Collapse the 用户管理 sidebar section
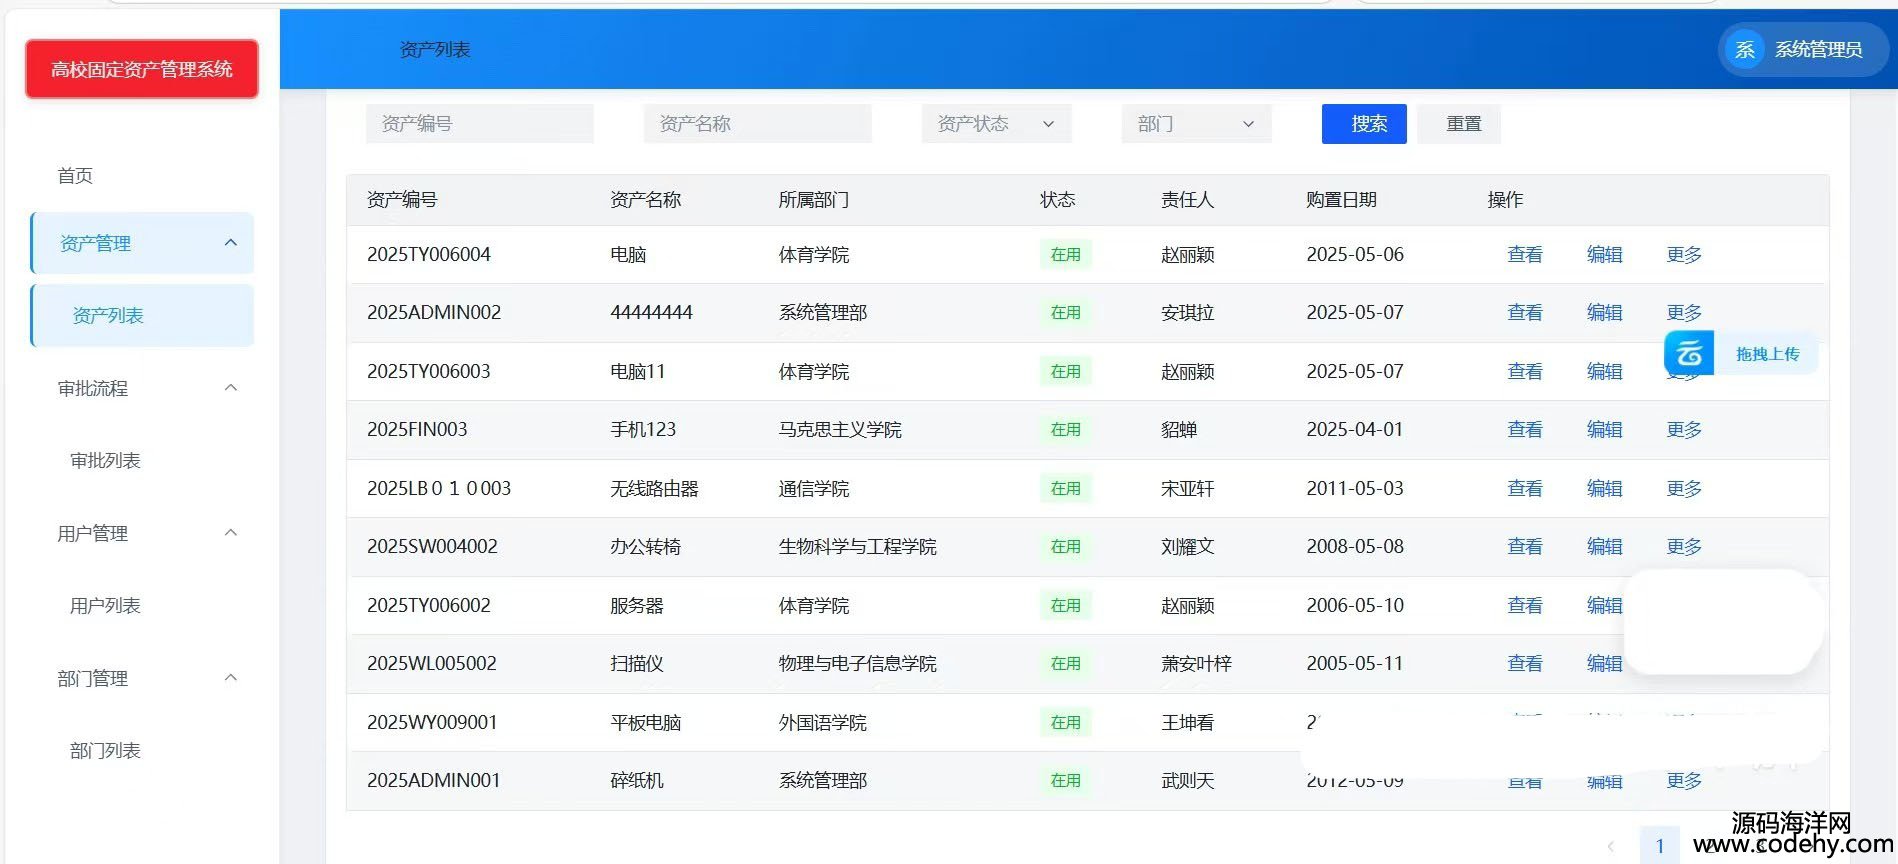This screenshot has height=864, width=1898. pyautogui.click(x=231, y=533)
